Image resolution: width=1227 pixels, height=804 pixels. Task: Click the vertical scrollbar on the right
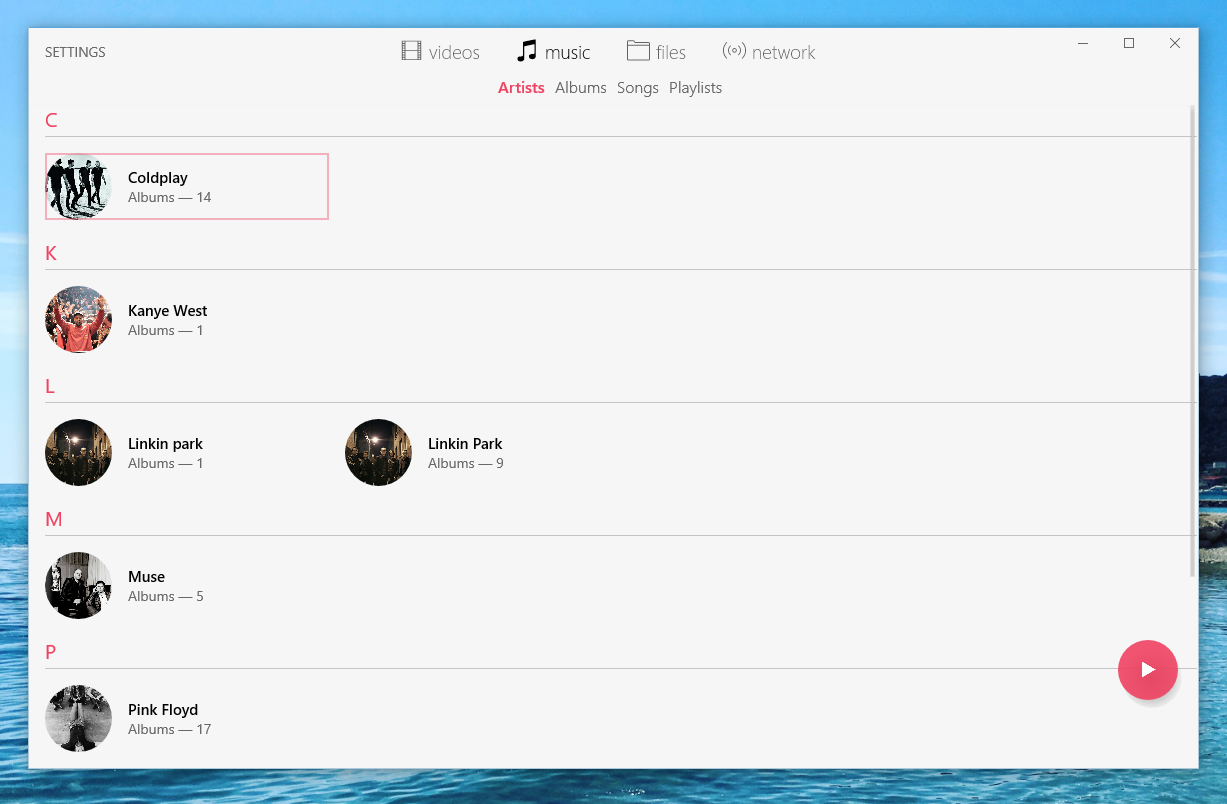pos(1192,340)
